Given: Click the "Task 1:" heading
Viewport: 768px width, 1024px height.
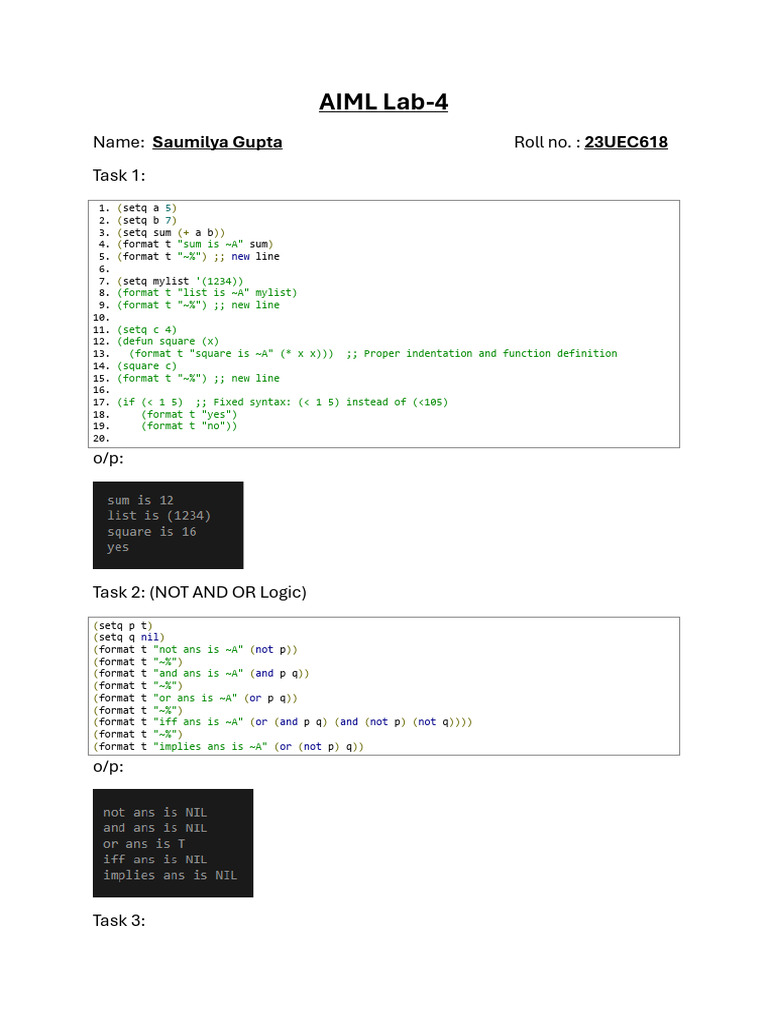Looking at the screenshot, I should [x=119, y=176].
